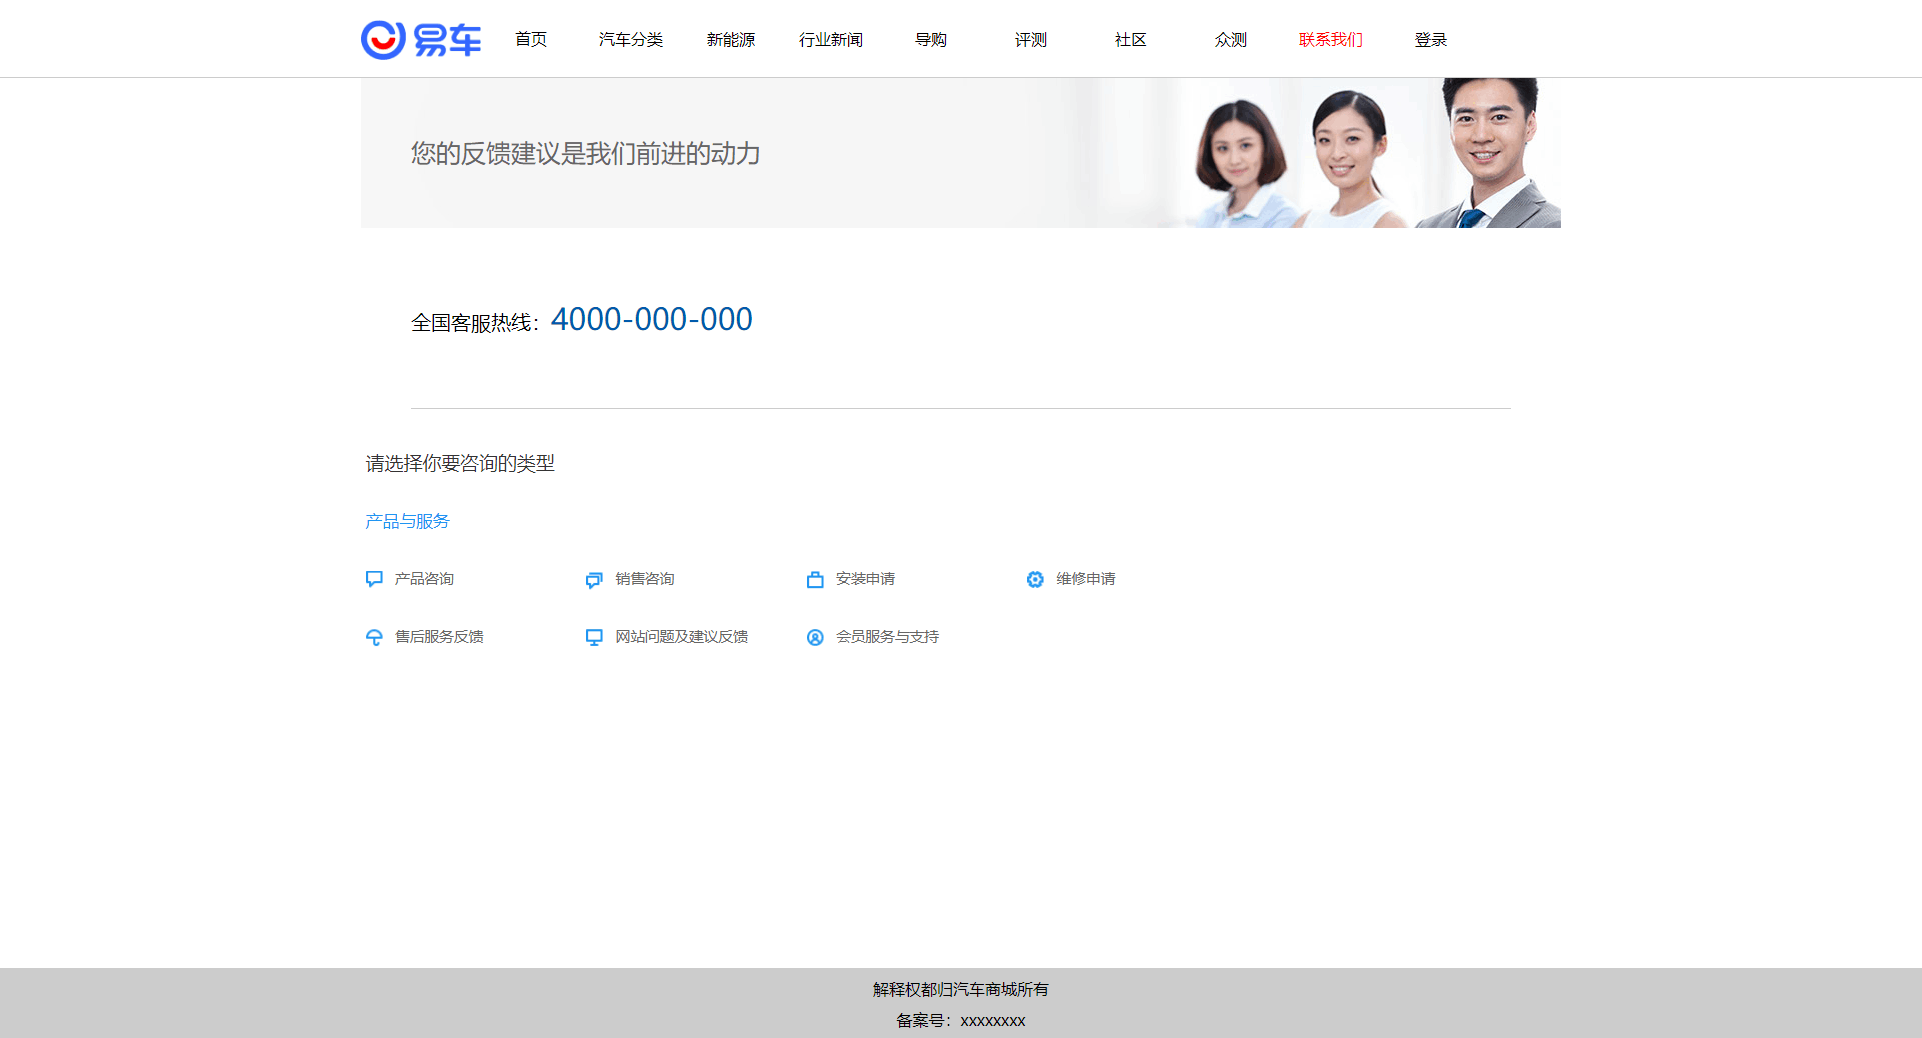This screenshot has height=1038, width=1922.
Task: Open the 会员服务与支持 link
Action: click(x=887, y=637)
